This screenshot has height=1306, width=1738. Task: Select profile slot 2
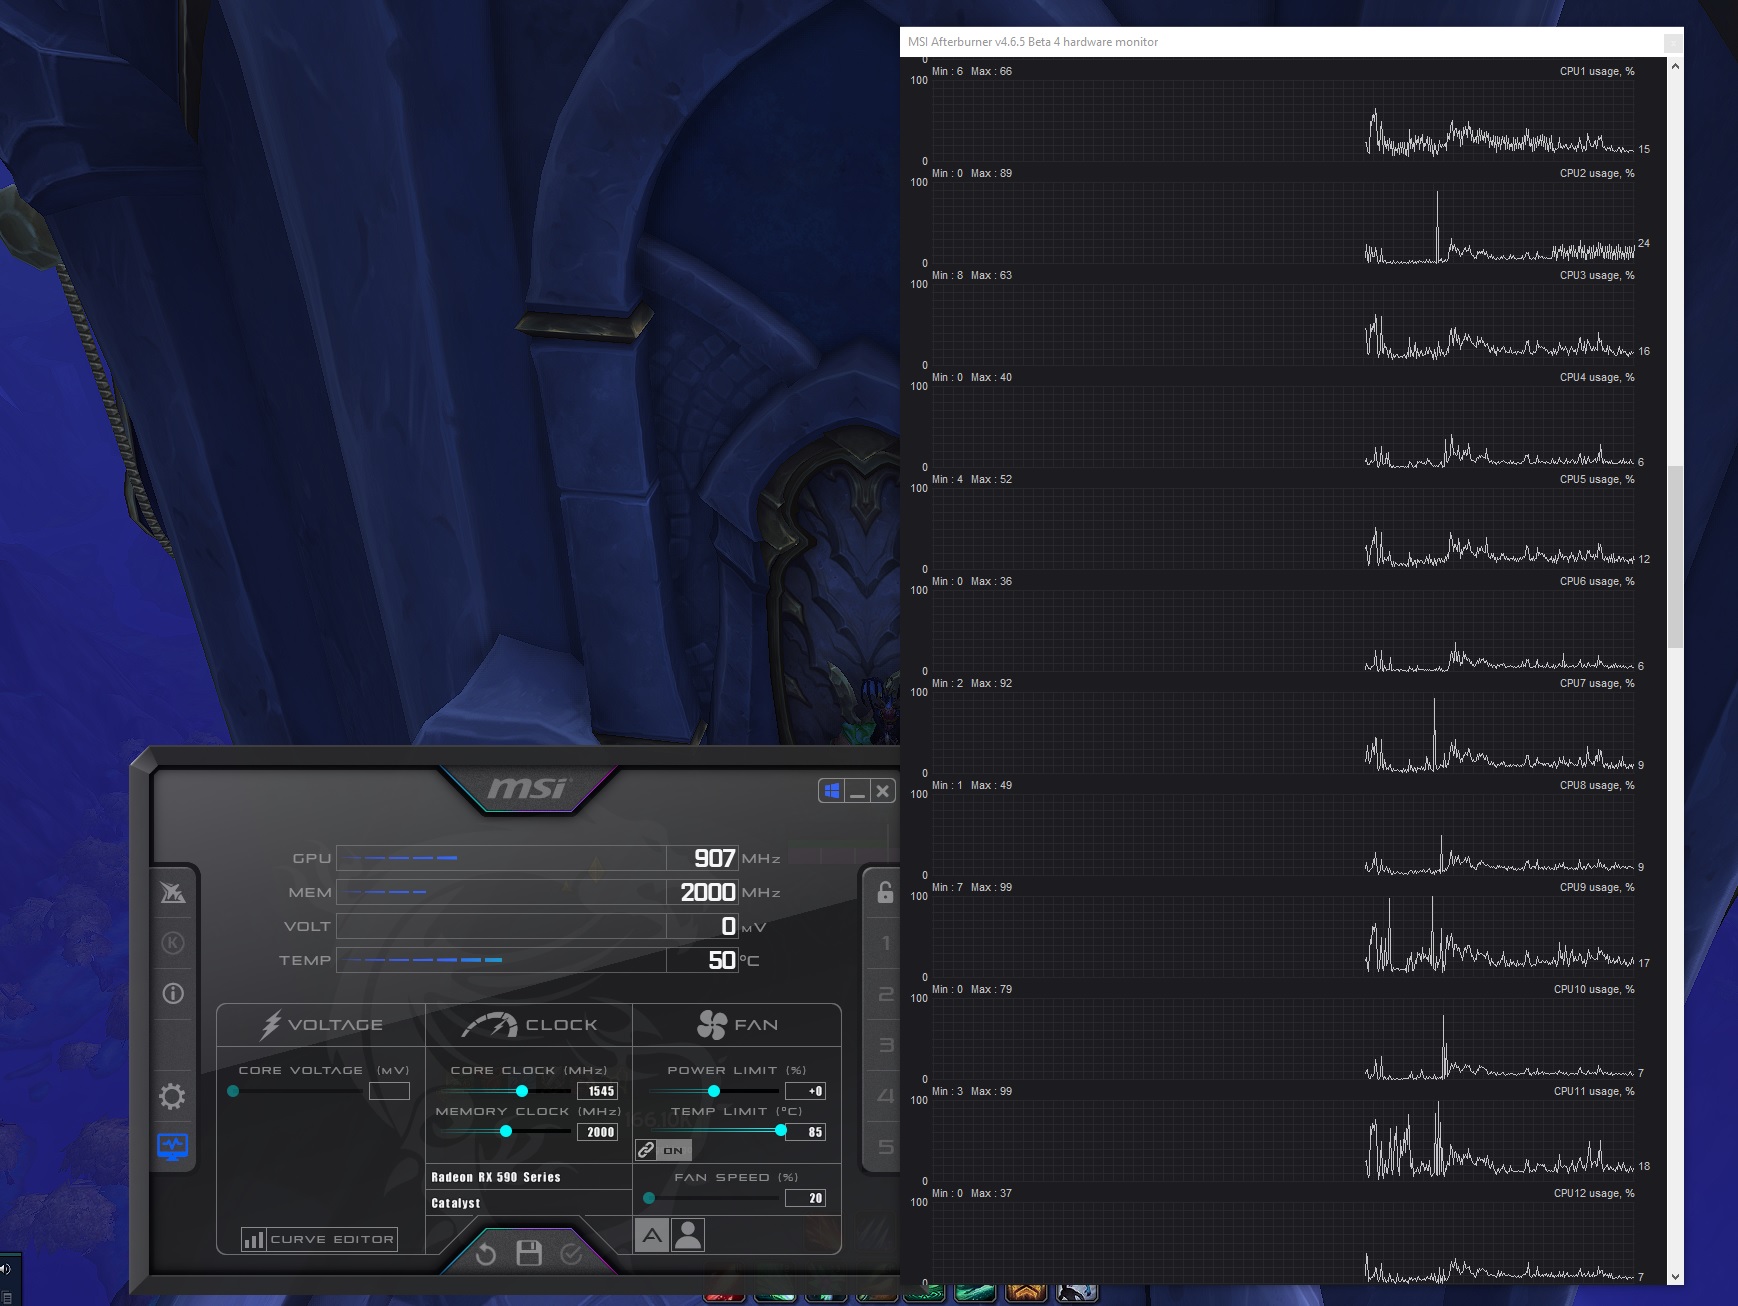(885, 994)
